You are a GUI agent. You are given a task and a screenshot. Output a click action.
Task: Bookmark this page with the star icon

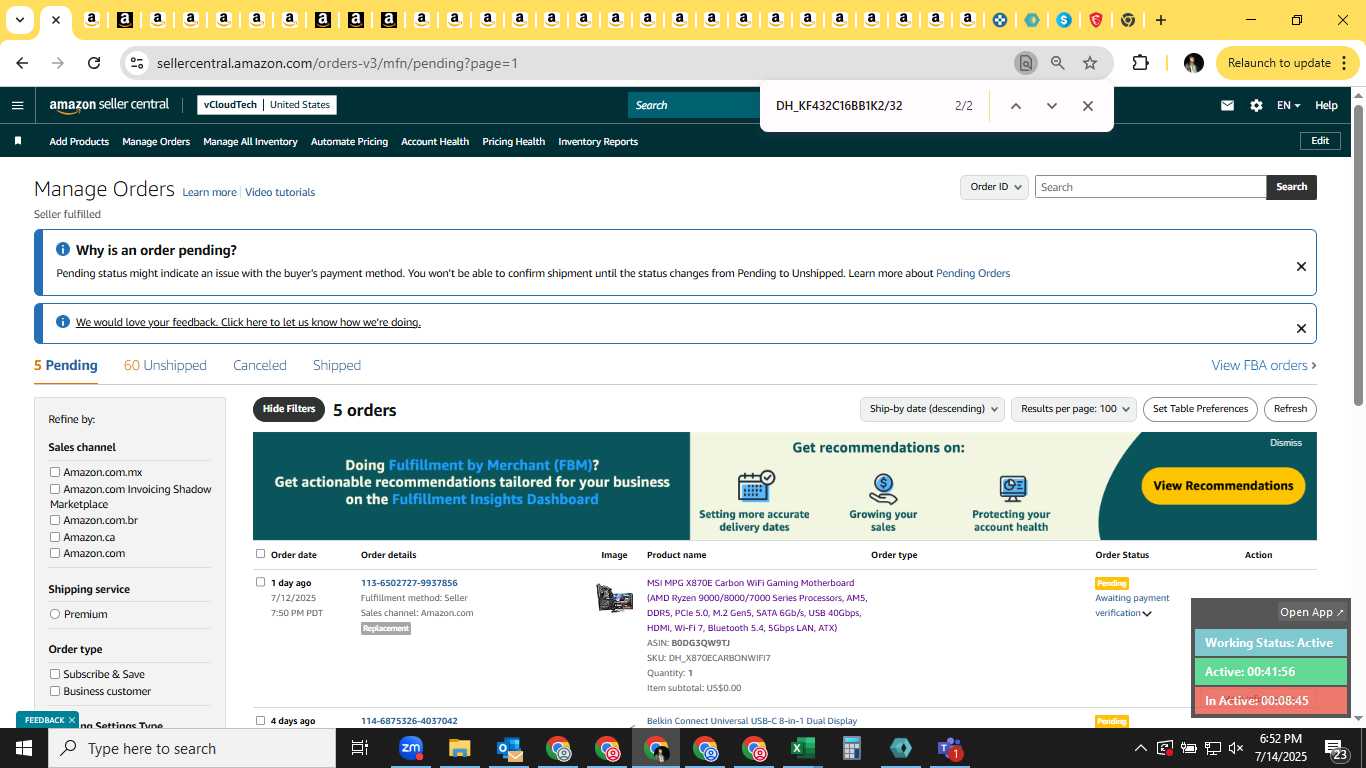coord(1090,63)
